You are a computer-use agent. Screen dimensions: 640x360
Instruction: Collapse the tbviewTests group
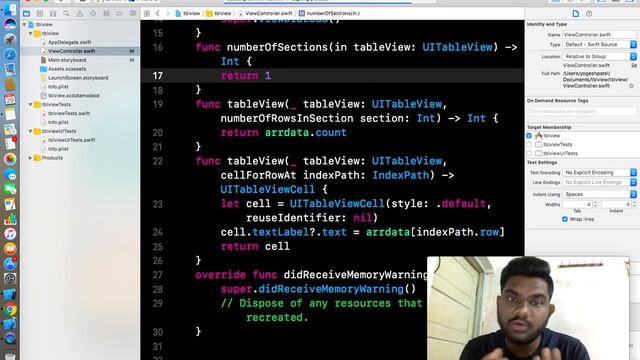pos(31,104)
